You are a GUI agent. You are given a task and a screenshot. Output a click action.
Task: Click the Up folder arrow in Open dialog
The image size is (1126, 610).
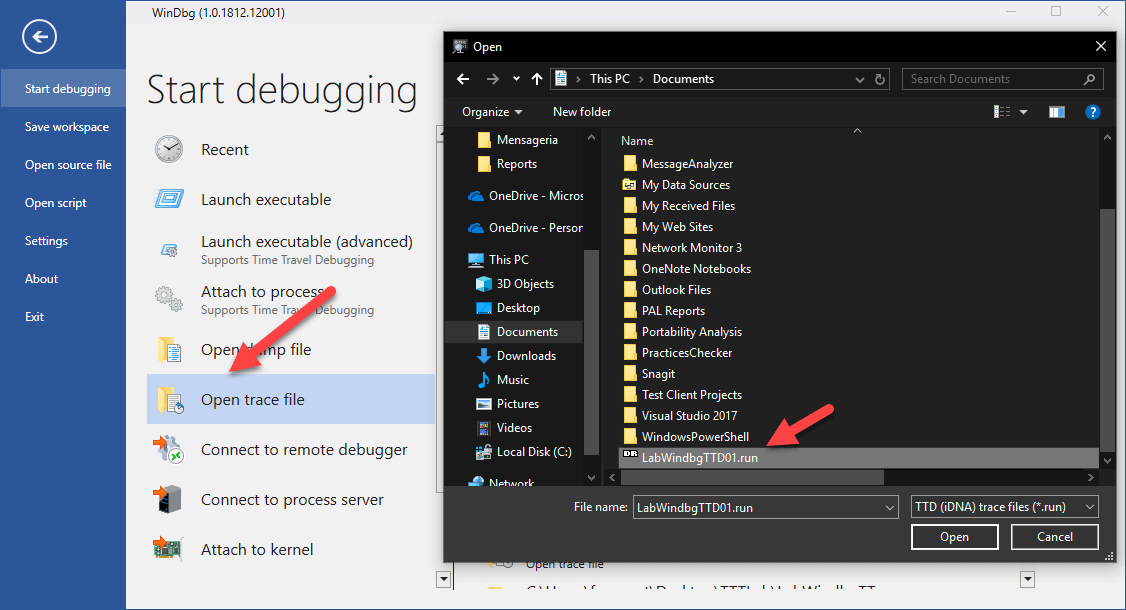(x=536, y=79)
